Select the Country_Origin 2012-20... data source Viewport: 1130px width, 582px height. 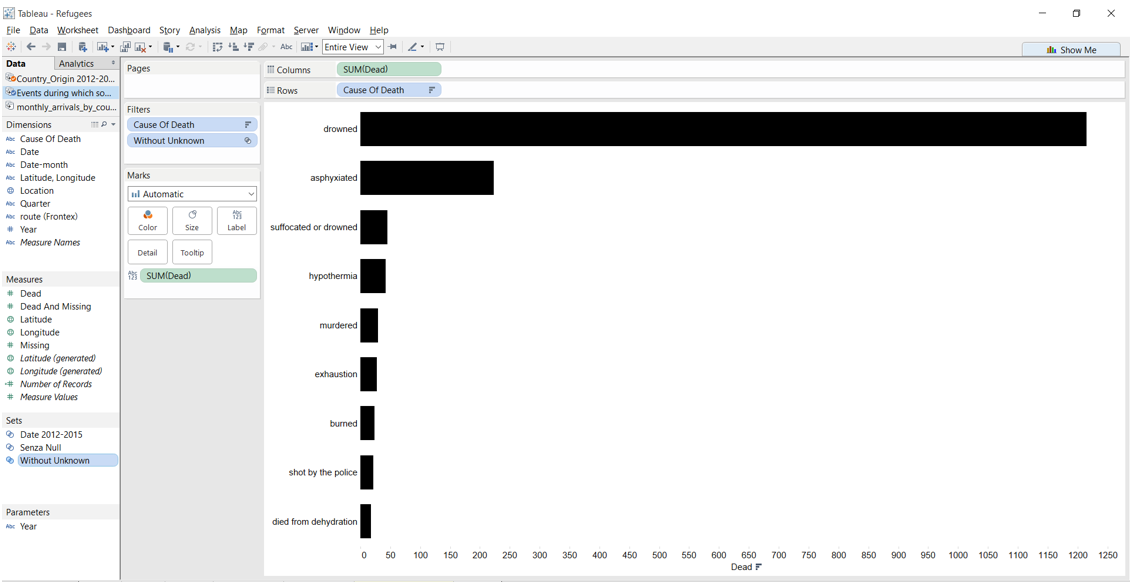61,79
